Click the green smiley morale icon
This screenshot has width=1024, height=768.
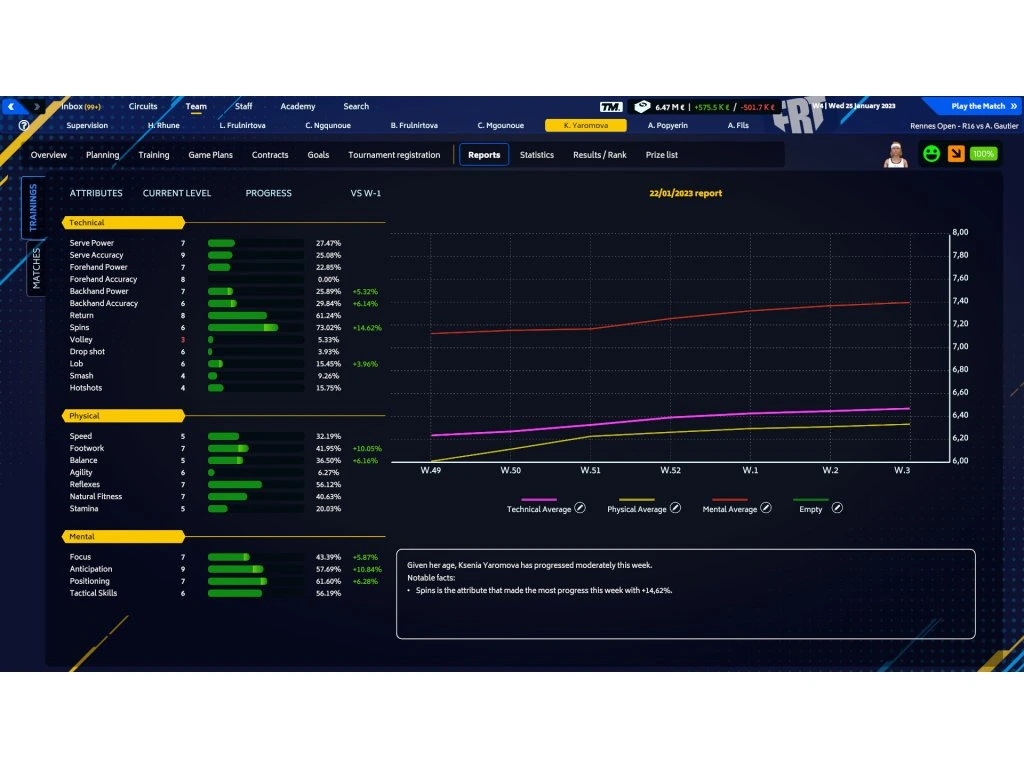point(931,154)
